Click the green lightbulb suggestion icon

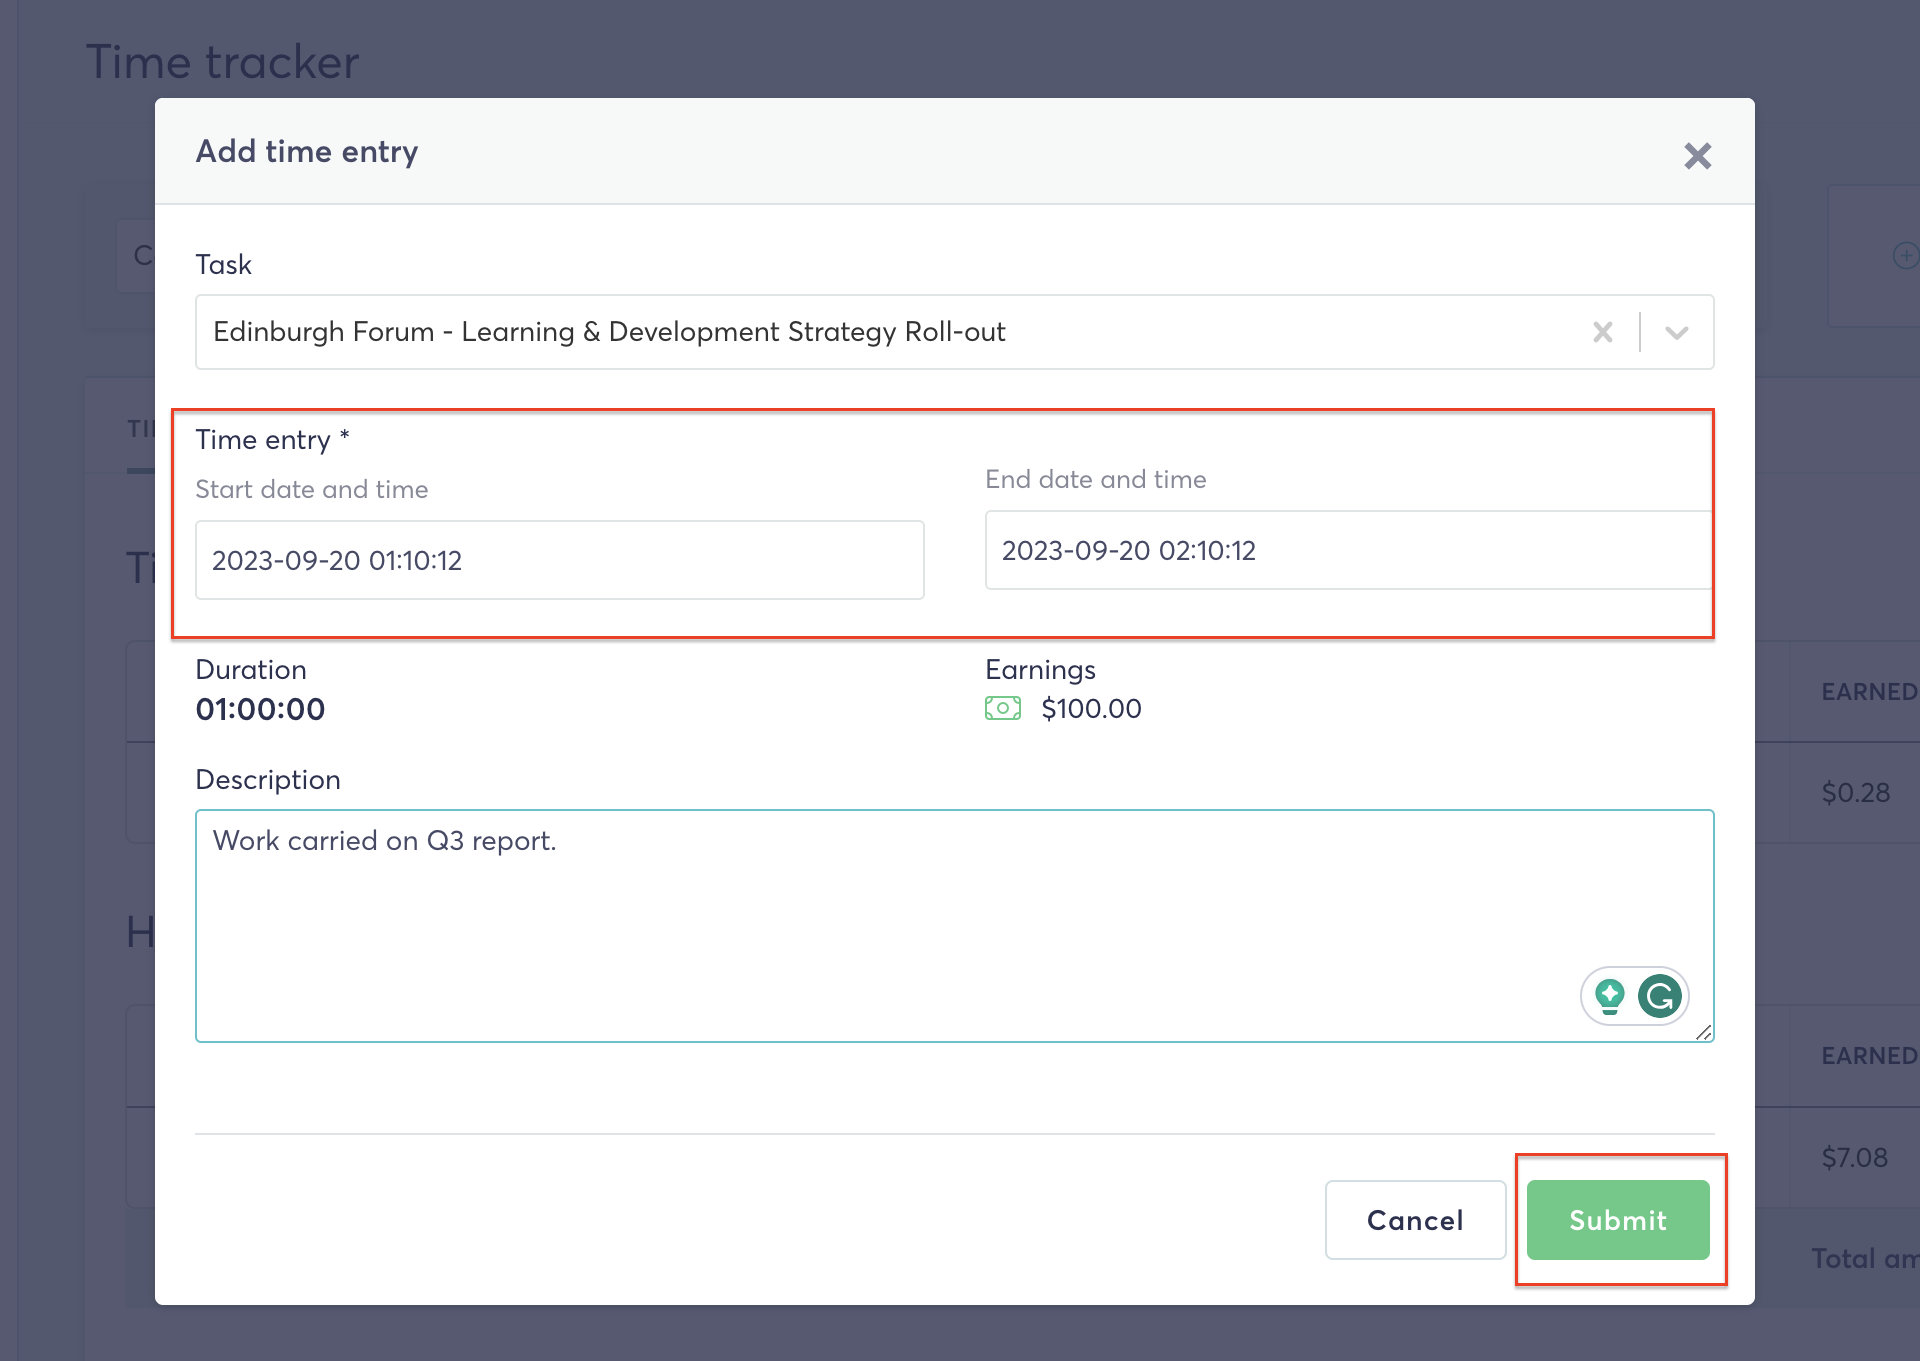(1609, 996)
